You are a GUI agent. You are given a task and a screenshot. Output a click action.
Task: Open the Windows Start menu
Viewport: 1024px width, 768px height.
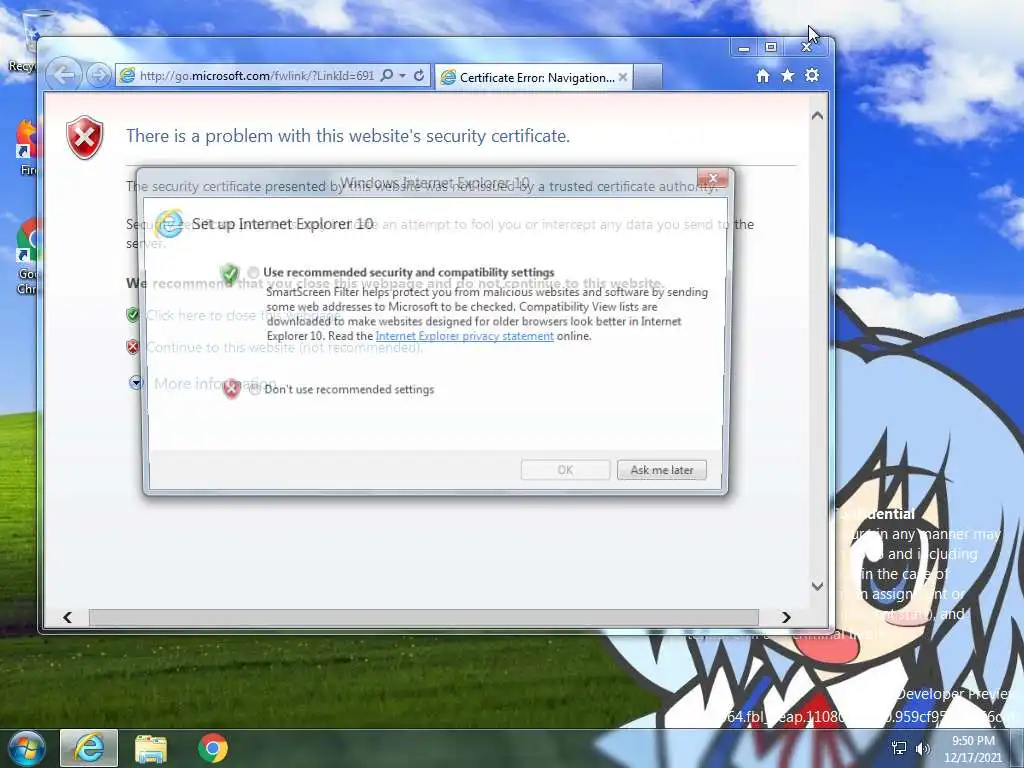click(26, 748)
